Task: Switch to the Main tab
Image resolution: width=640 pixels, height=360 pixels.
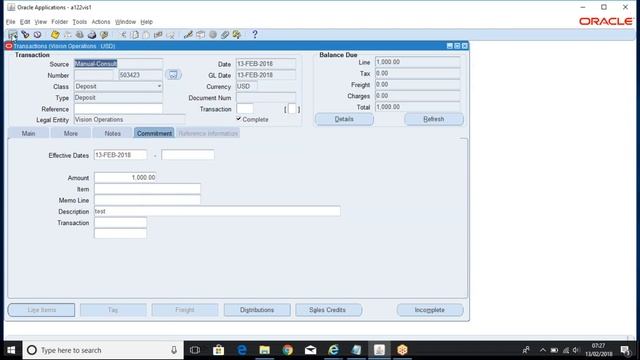Action: (29, 133)
